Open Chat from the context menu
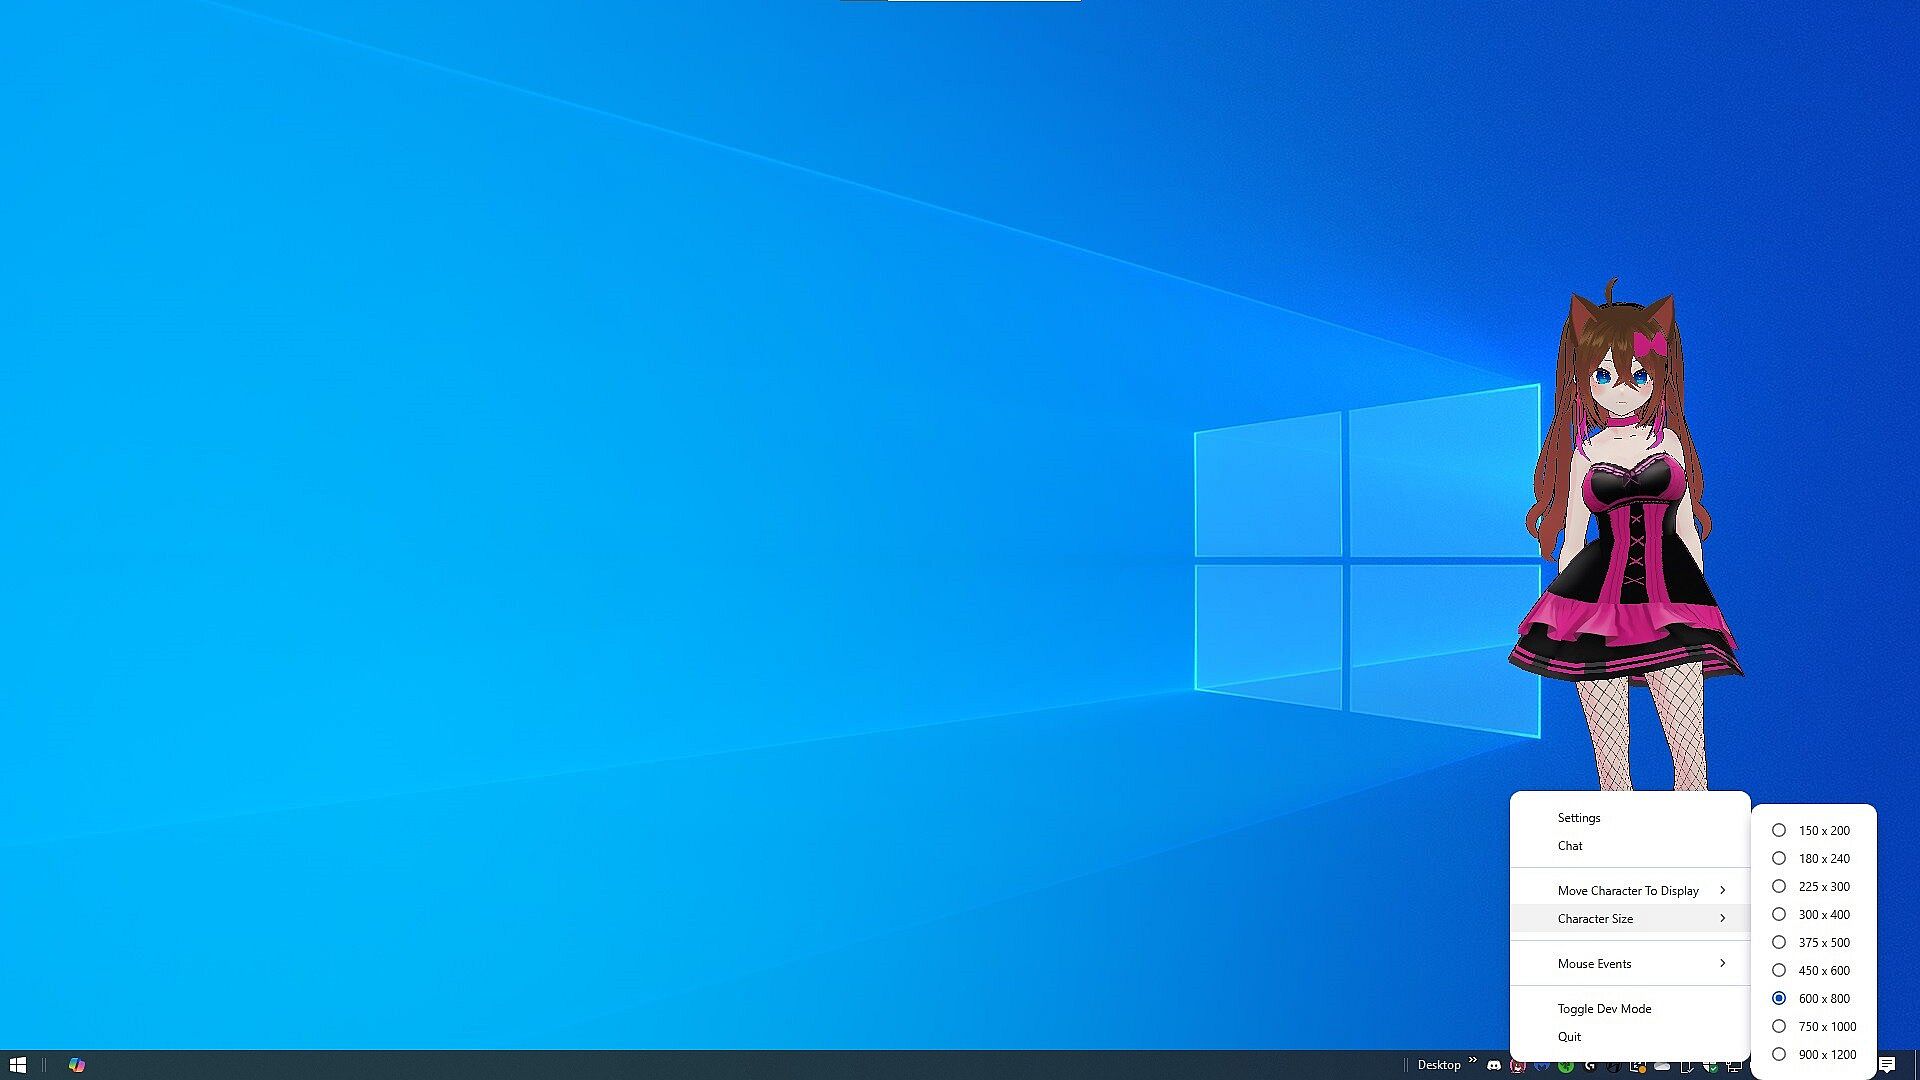Viewport: 1920px width, 1080px height. 1570,846
